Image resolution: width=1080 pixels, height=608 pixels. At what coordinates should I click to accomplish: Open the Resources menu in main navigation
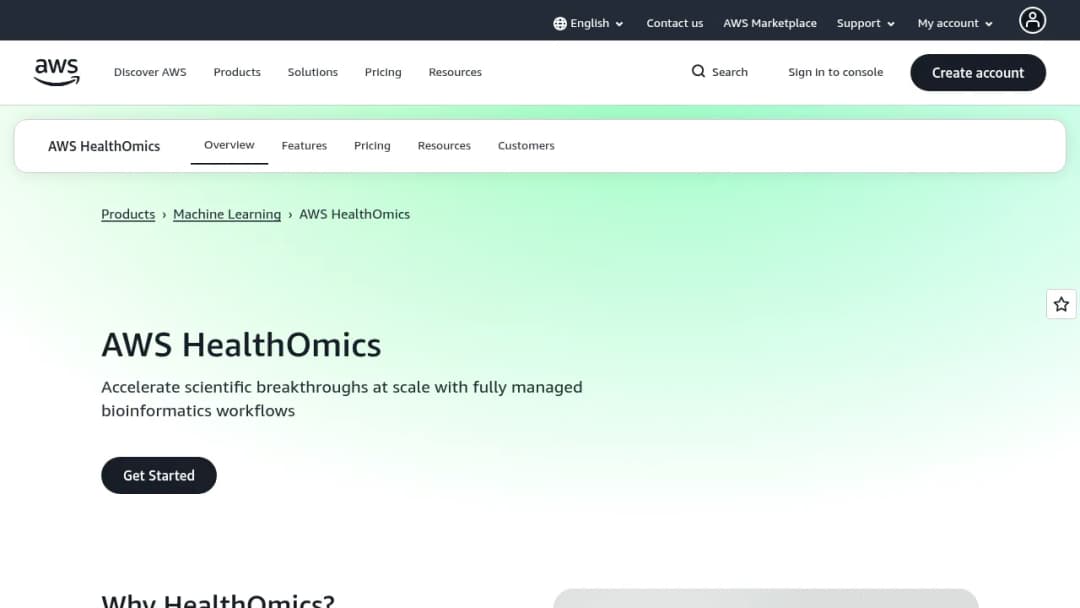[455, 72]
